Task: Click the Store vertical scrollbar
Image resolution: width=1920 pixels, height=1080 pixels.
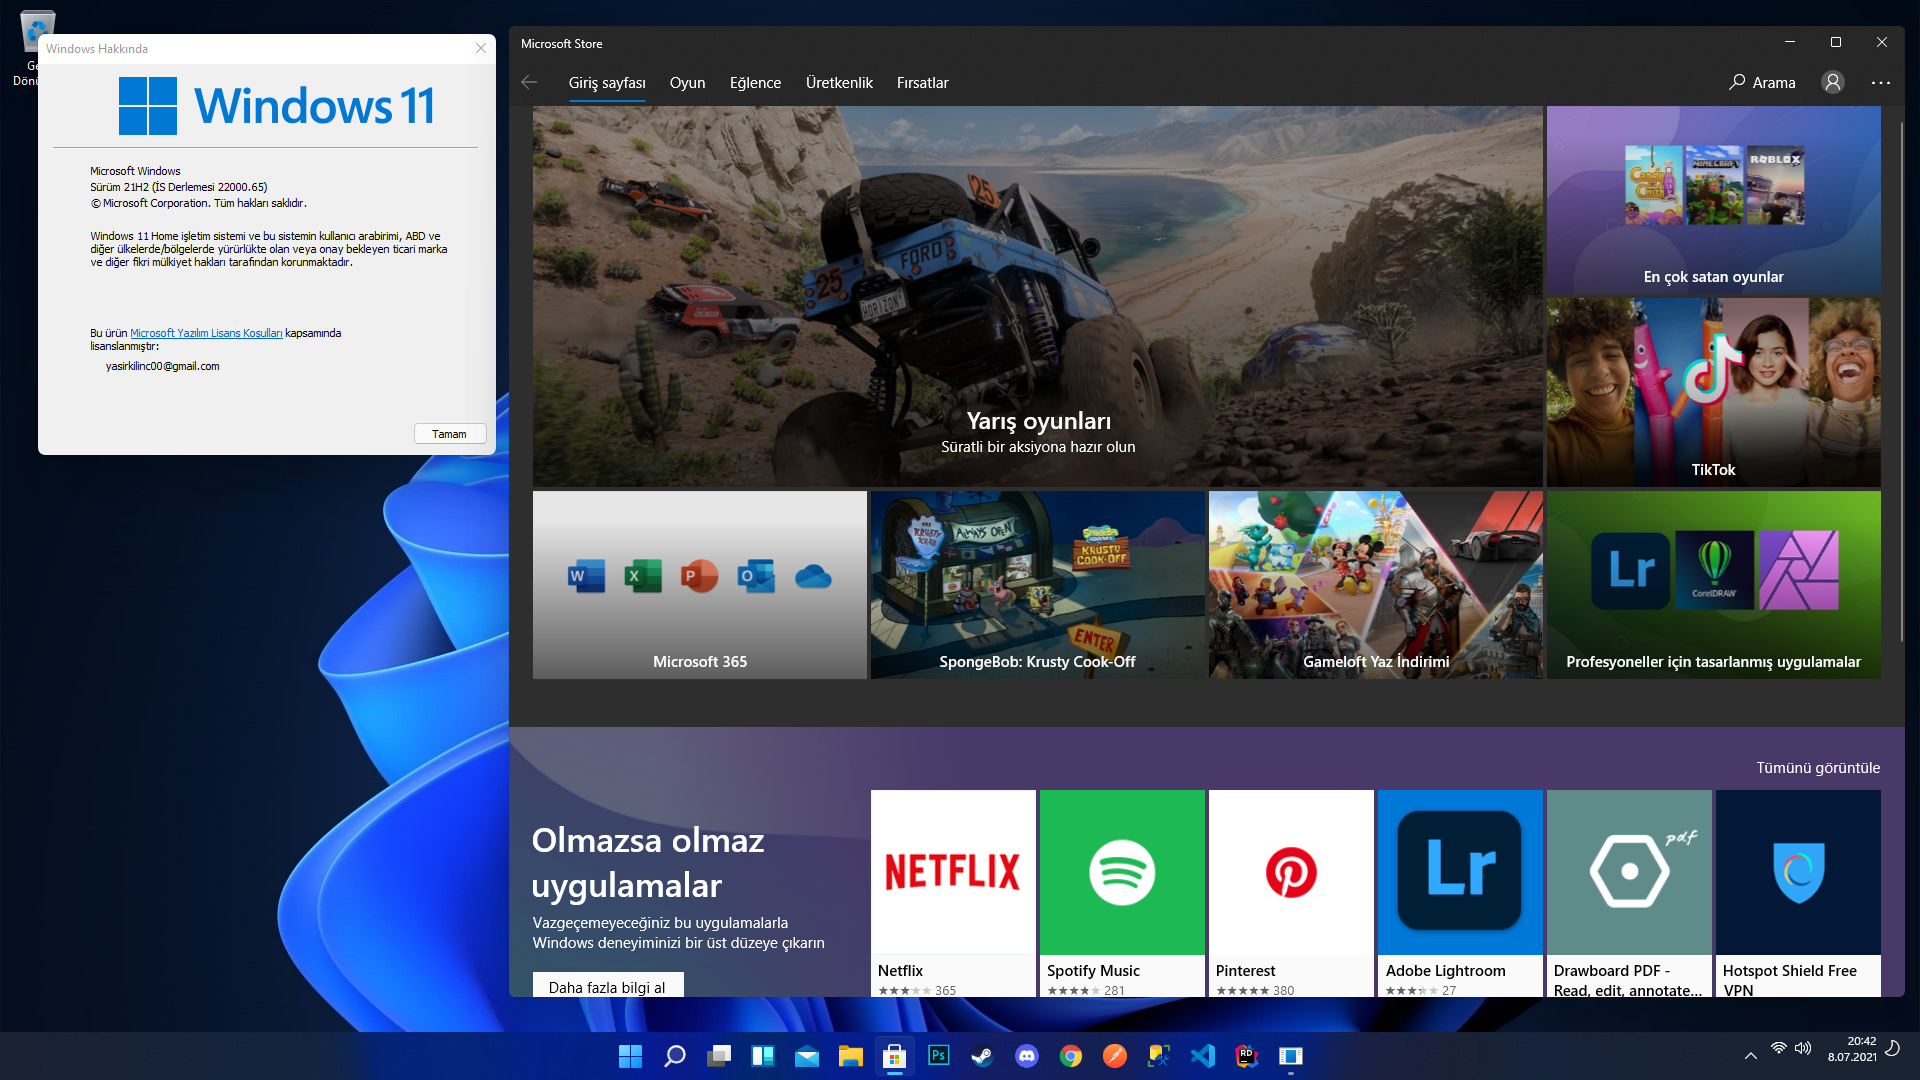Action: (x=1901, y=380)
